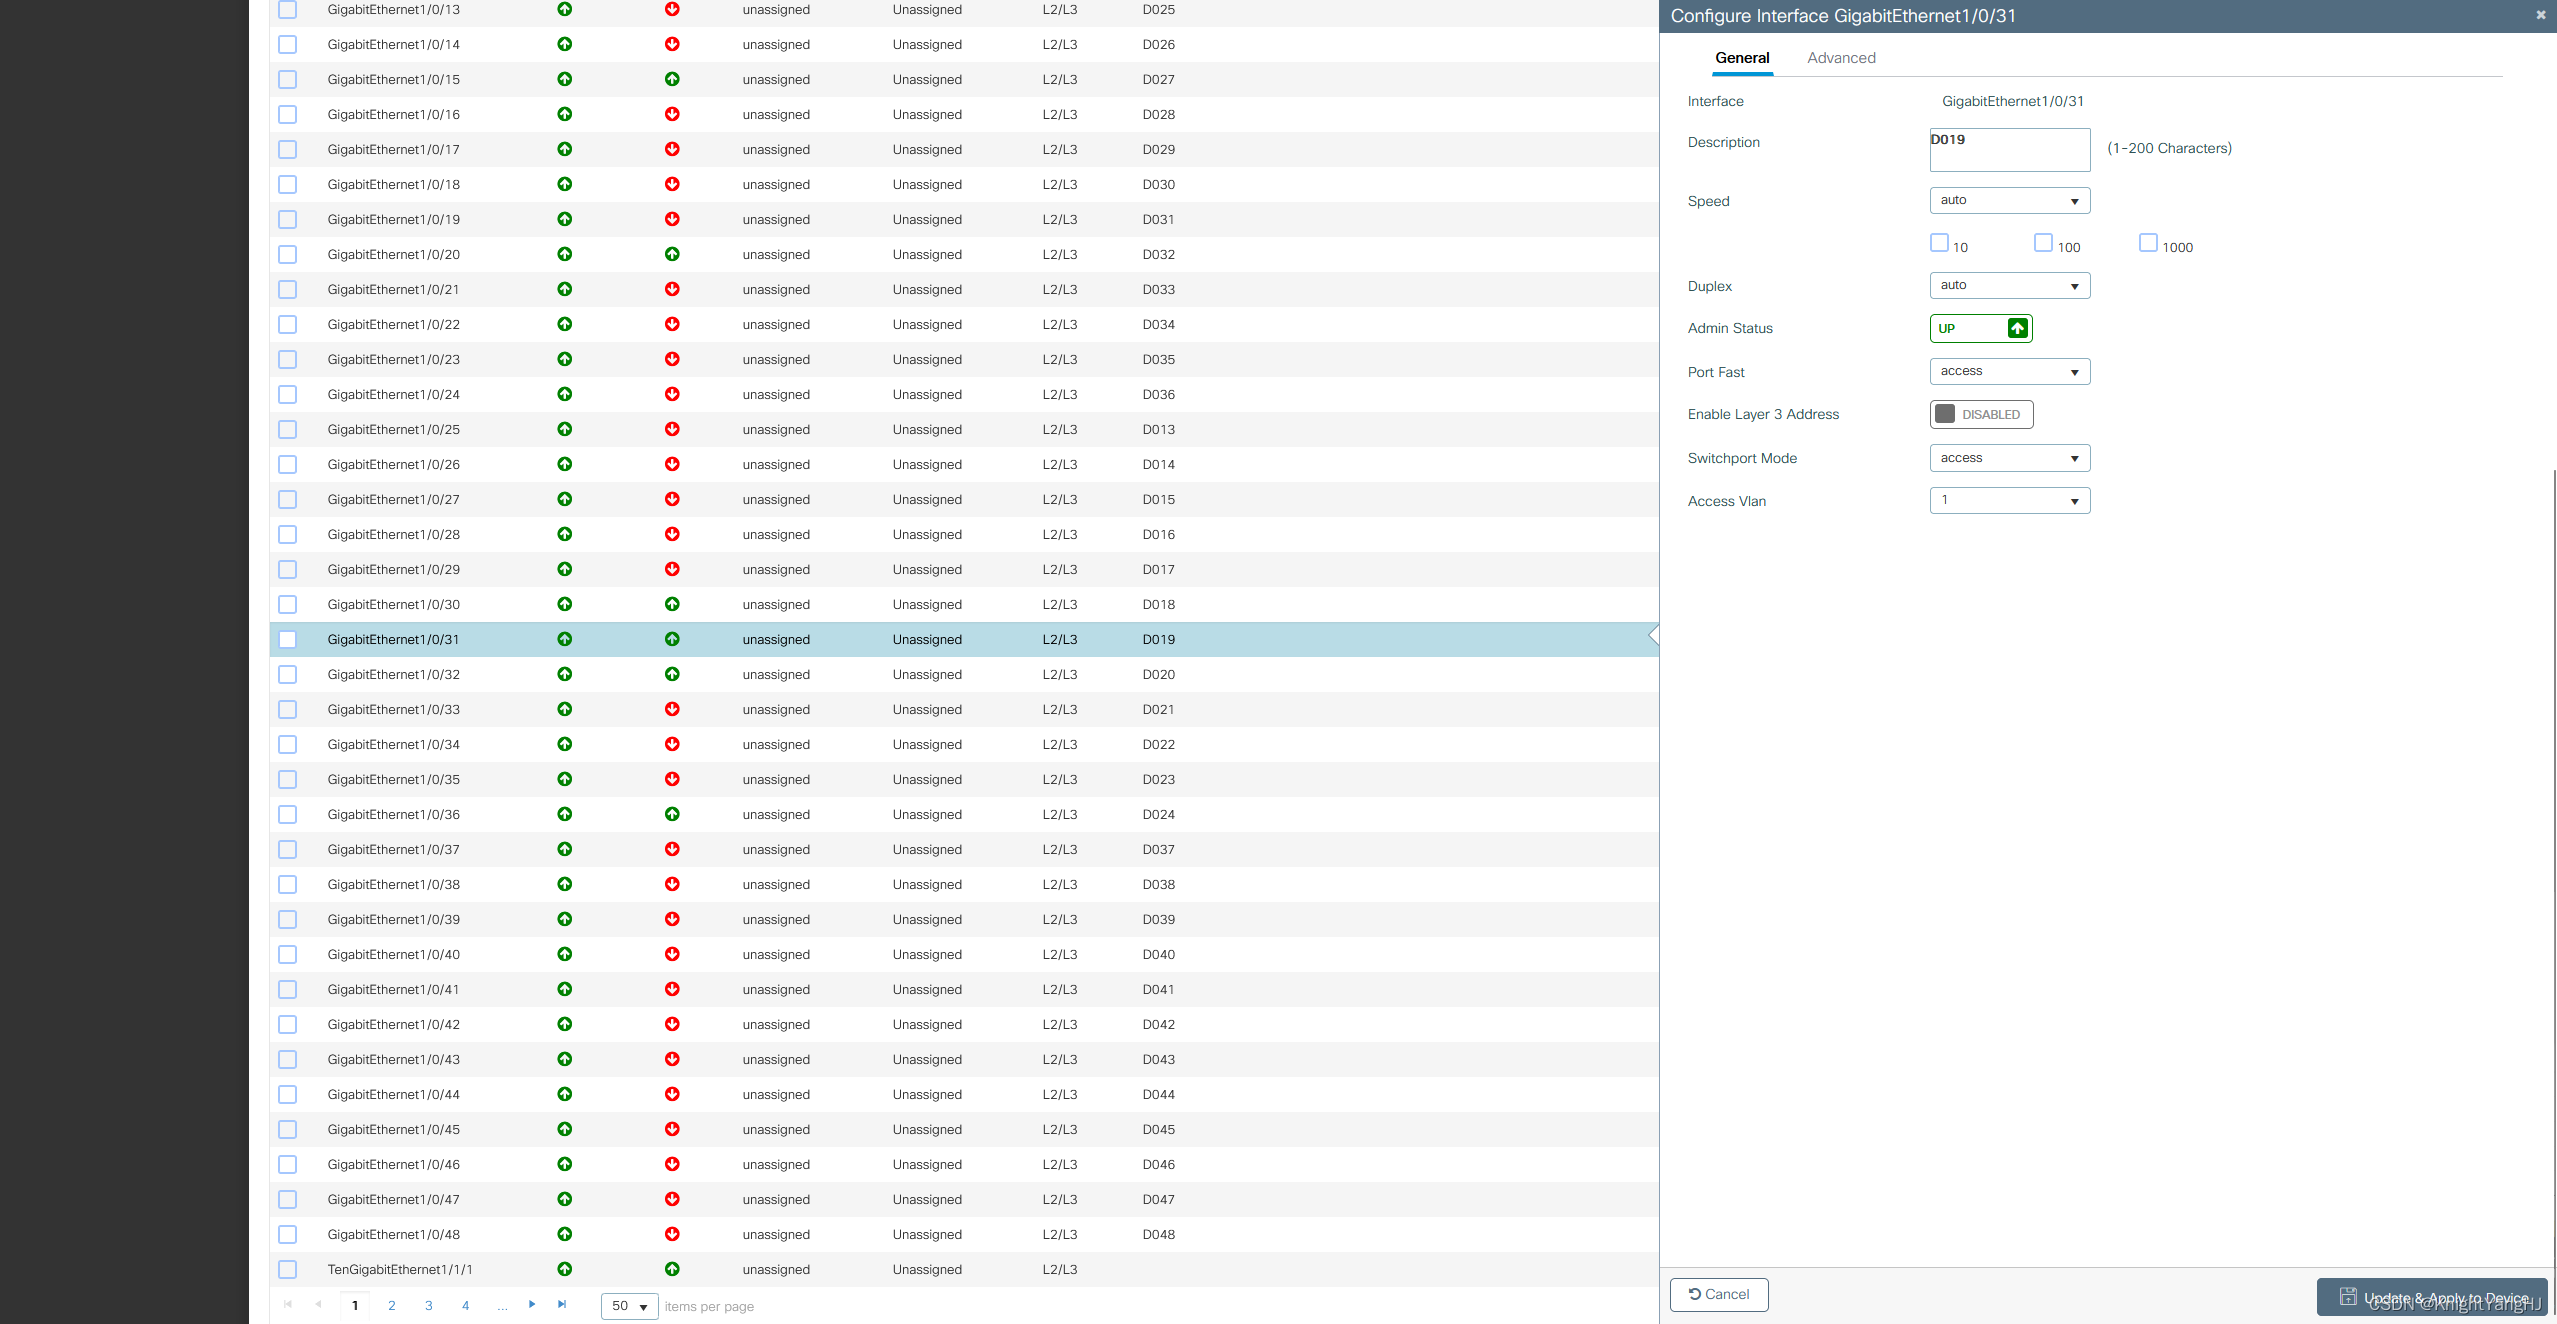The width and height of the screenshot is (2557, 1324).
Task: Edit the Description text field
Action: [2010, 149]
